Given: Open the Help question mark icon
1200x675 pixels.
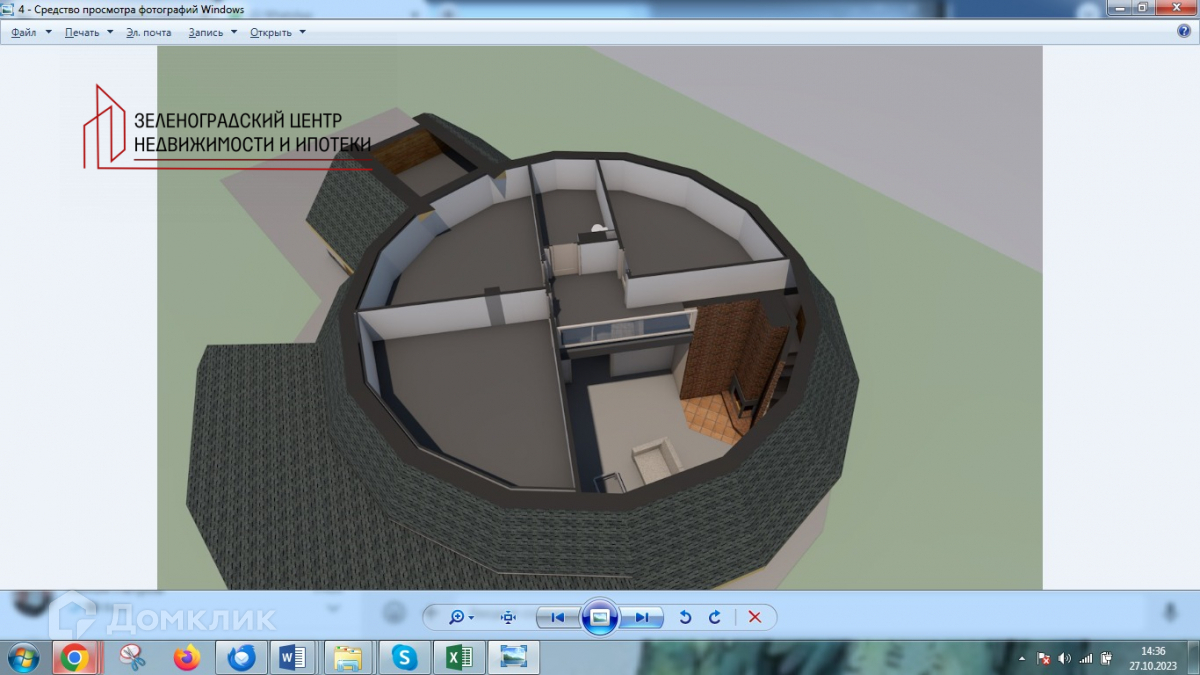Looking at the screenshot, I should [x=1184, y=31].
